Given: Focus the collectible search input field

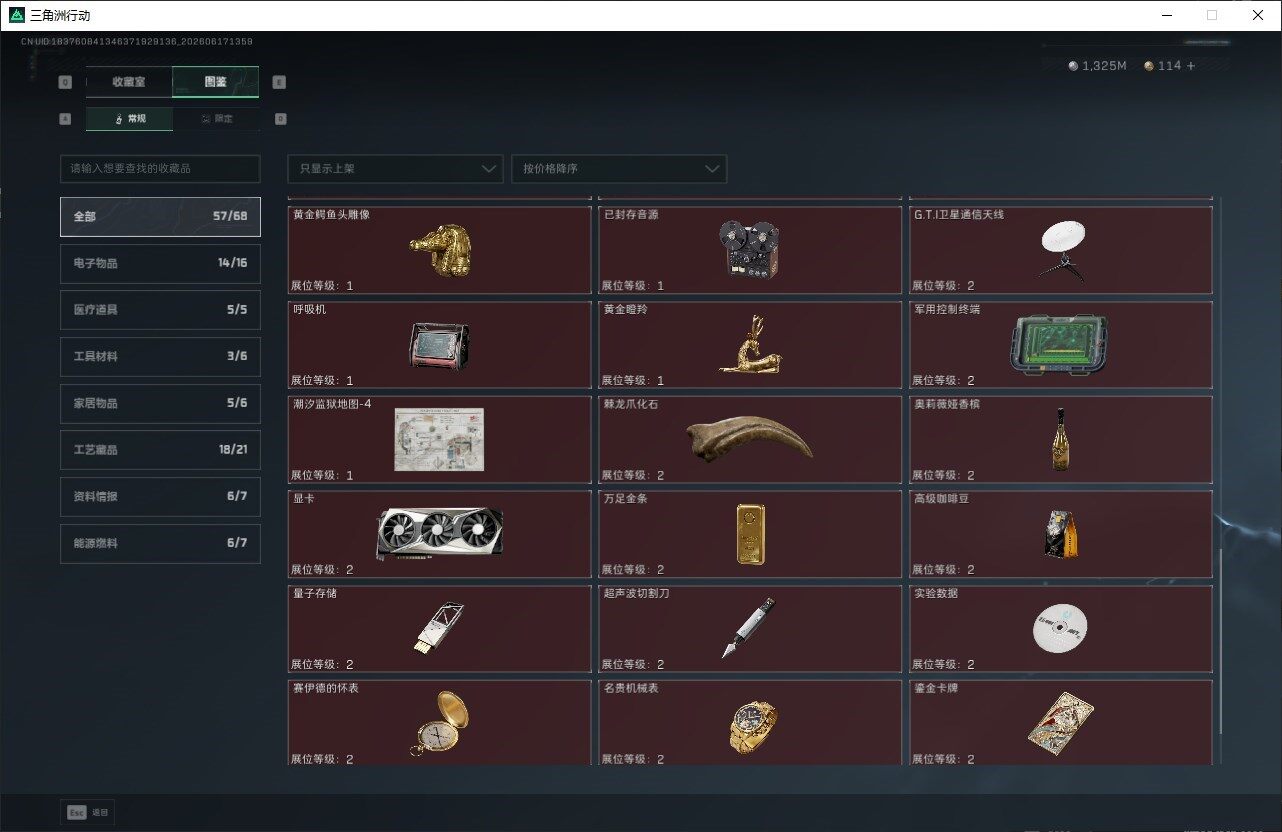Looking at the screenshot, I should 160,169.
